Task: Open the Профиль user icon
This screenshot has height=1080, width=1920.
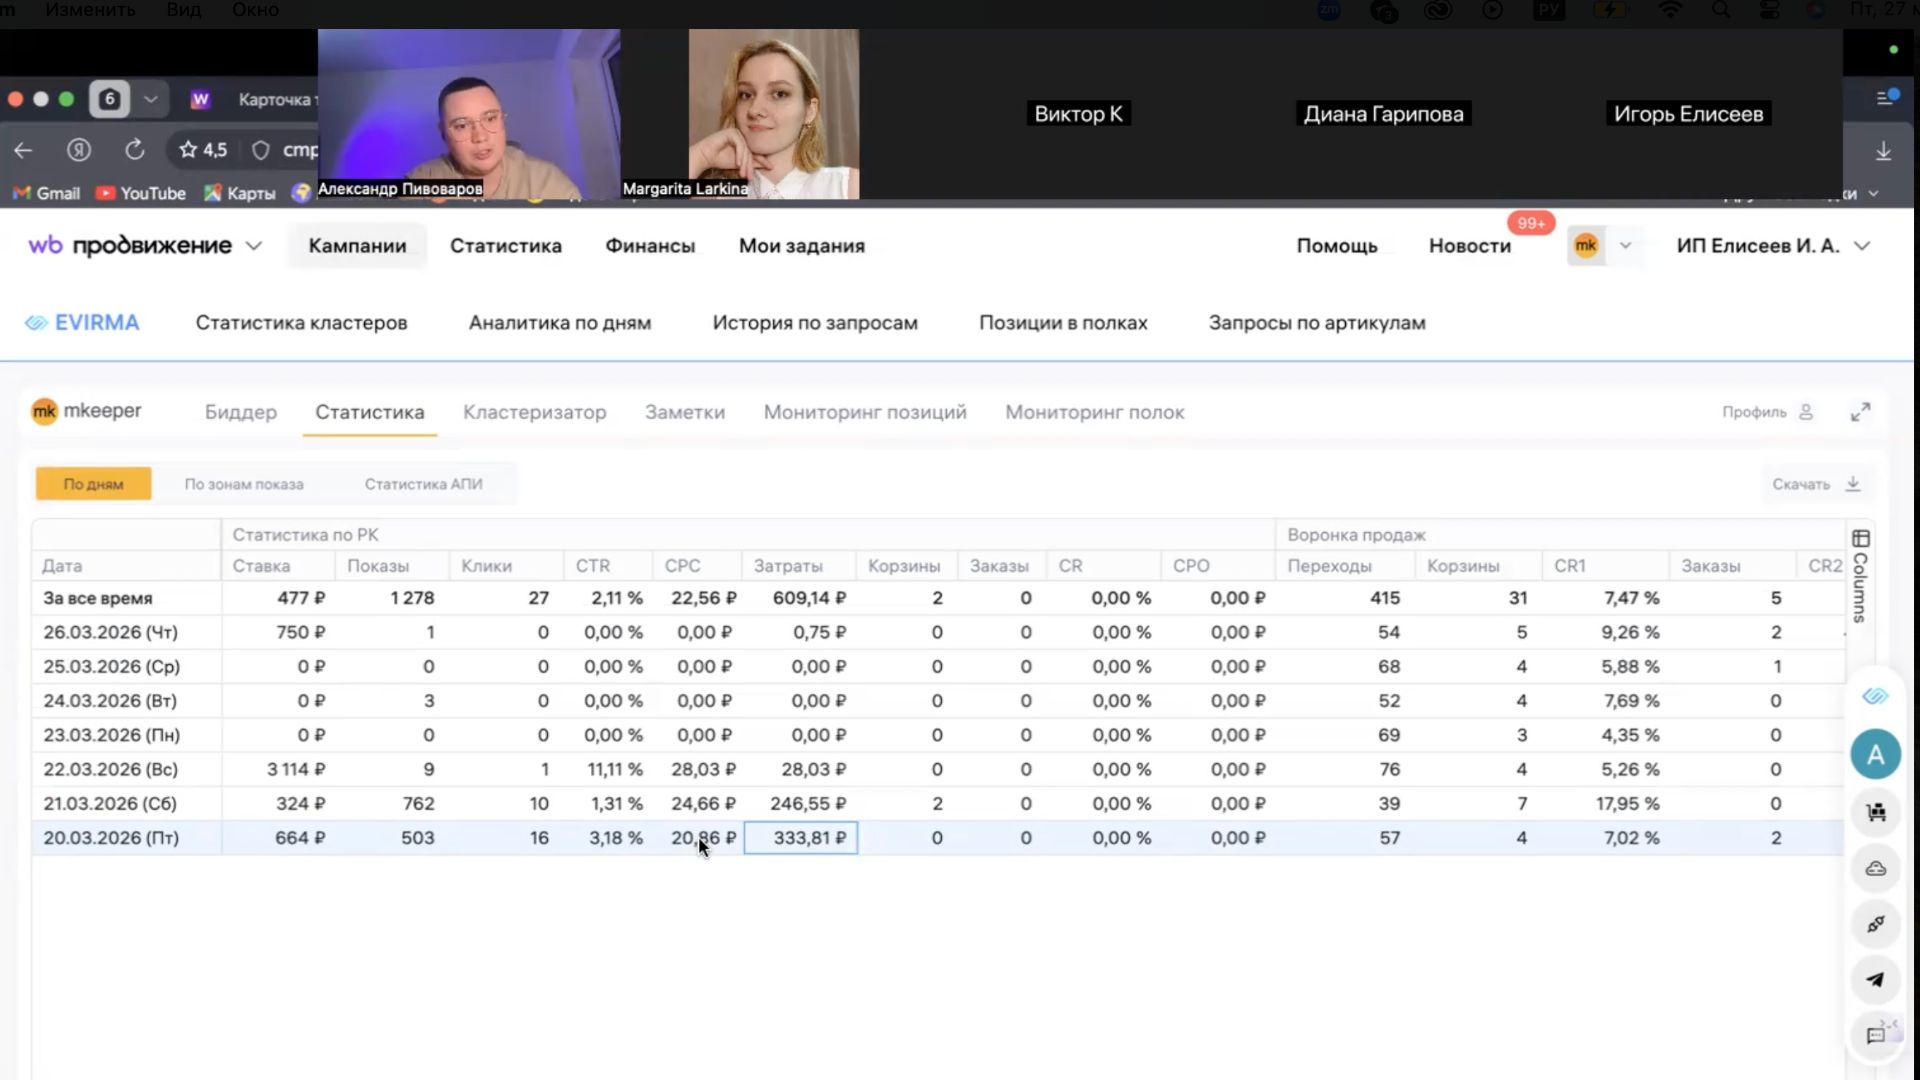Action: (x=1806, y=412)
